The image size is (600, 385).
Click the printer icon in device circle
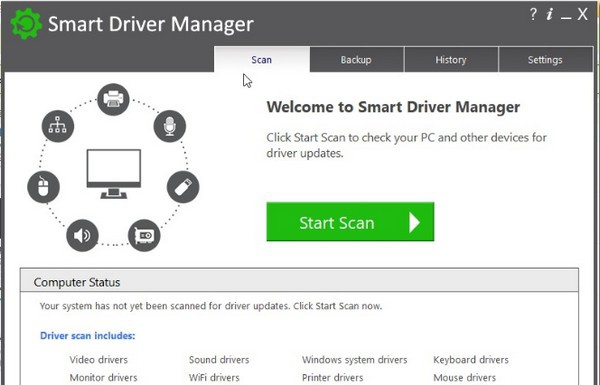tap(113, 100)
